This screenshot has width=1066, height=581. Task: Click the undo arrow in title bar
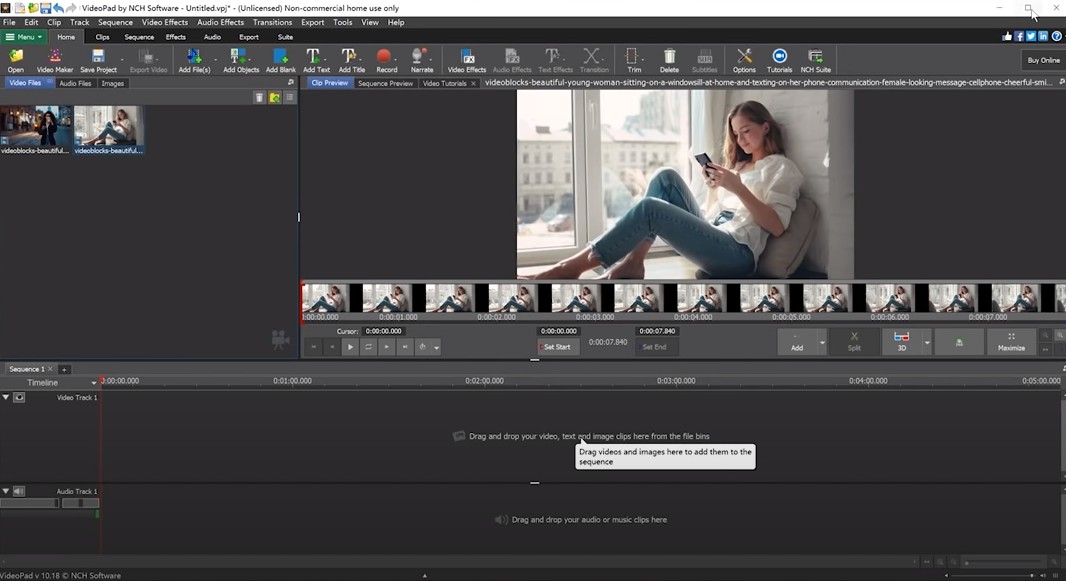[58, 8]
